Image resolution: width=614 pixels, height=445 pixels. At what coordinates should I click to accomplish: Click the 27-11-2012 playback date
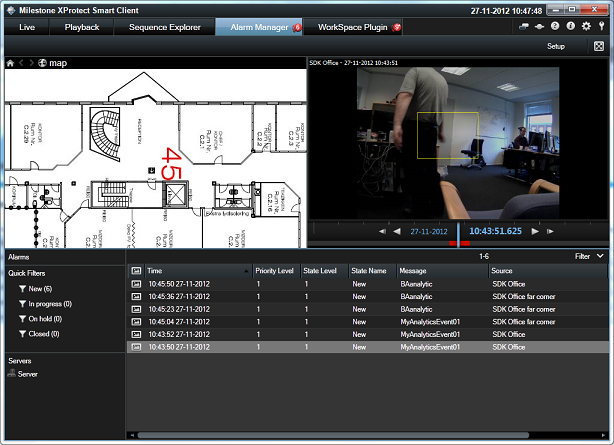click(429, 232)
